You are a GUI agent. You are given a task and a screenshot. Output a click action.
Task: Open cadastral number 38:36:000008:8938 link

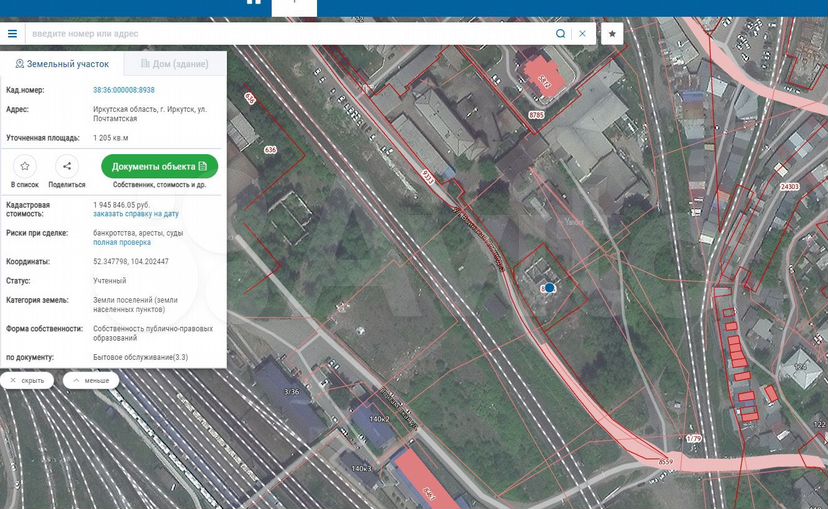click(x=124, y=90)
